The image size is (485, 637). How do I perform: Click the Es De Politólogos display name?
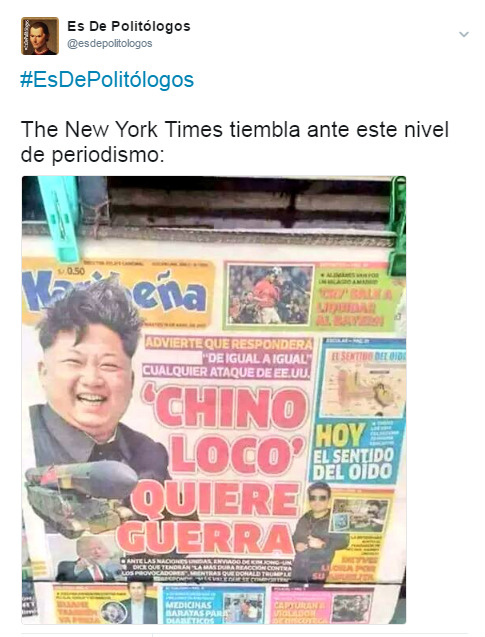point(129,26)
